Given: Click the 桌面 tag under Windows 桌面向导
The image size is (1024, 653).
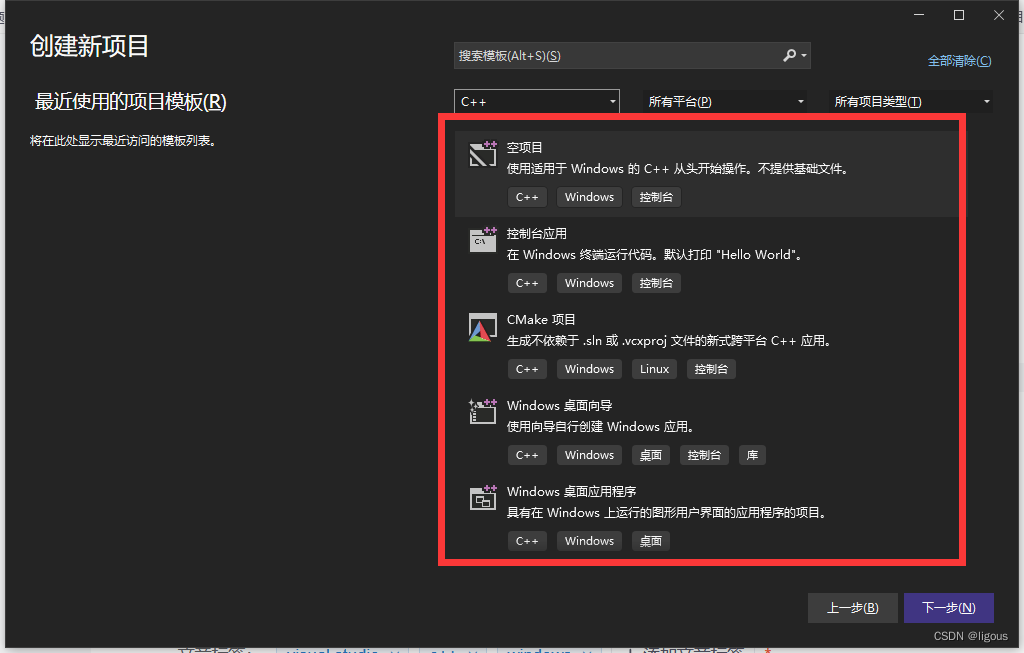Looking at the screenshot, I should (650, 455).
